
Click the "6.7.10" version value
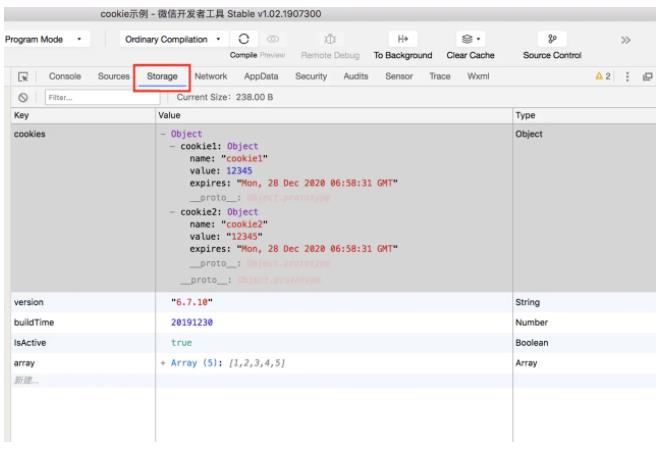[192, 302]
